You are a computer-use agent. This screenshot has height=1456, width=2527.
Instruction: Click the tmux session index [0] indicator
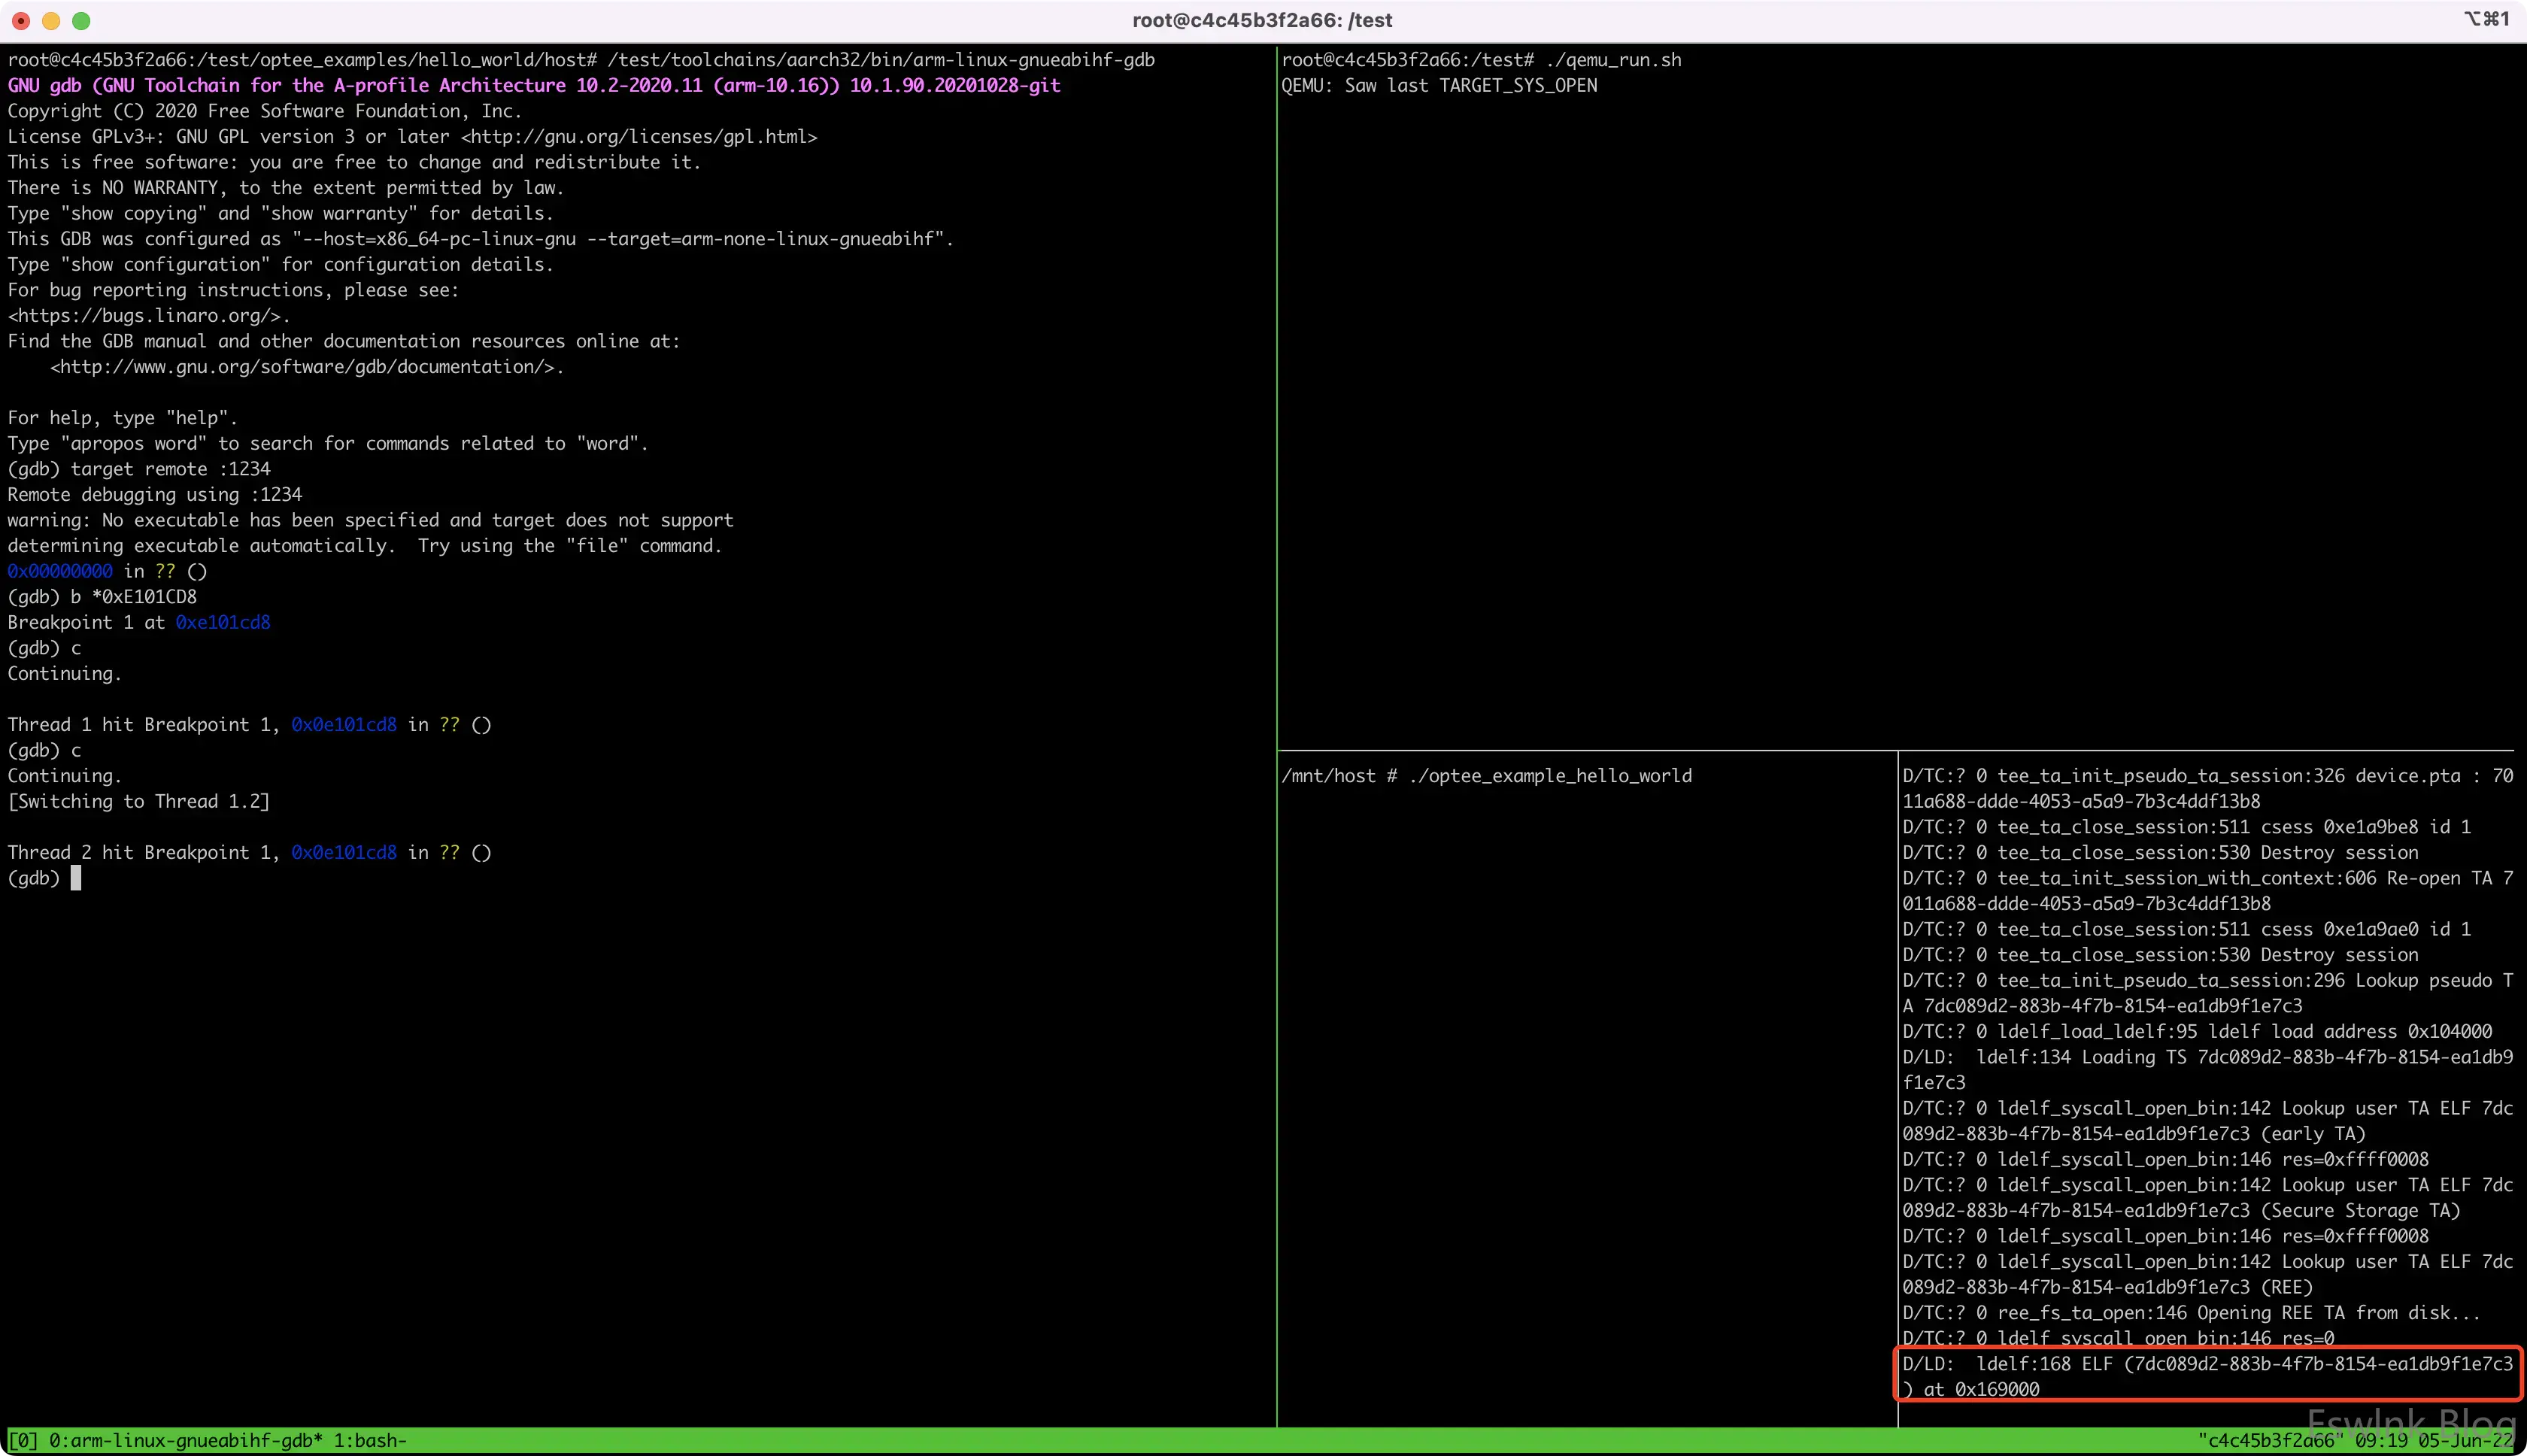[22, 1440]
